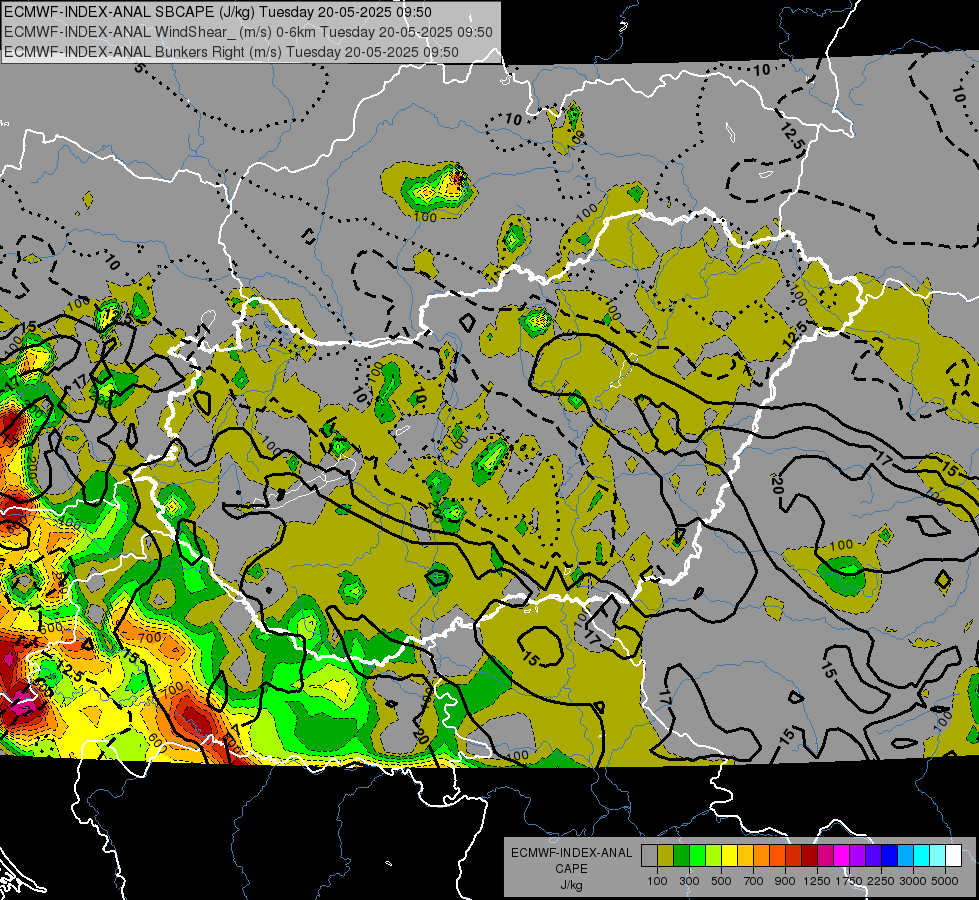Select the 1750 tick label on legend
Image resolution: width=979 pixels, height=900 pixels.
pyautogui.click(x=849, y=881)
